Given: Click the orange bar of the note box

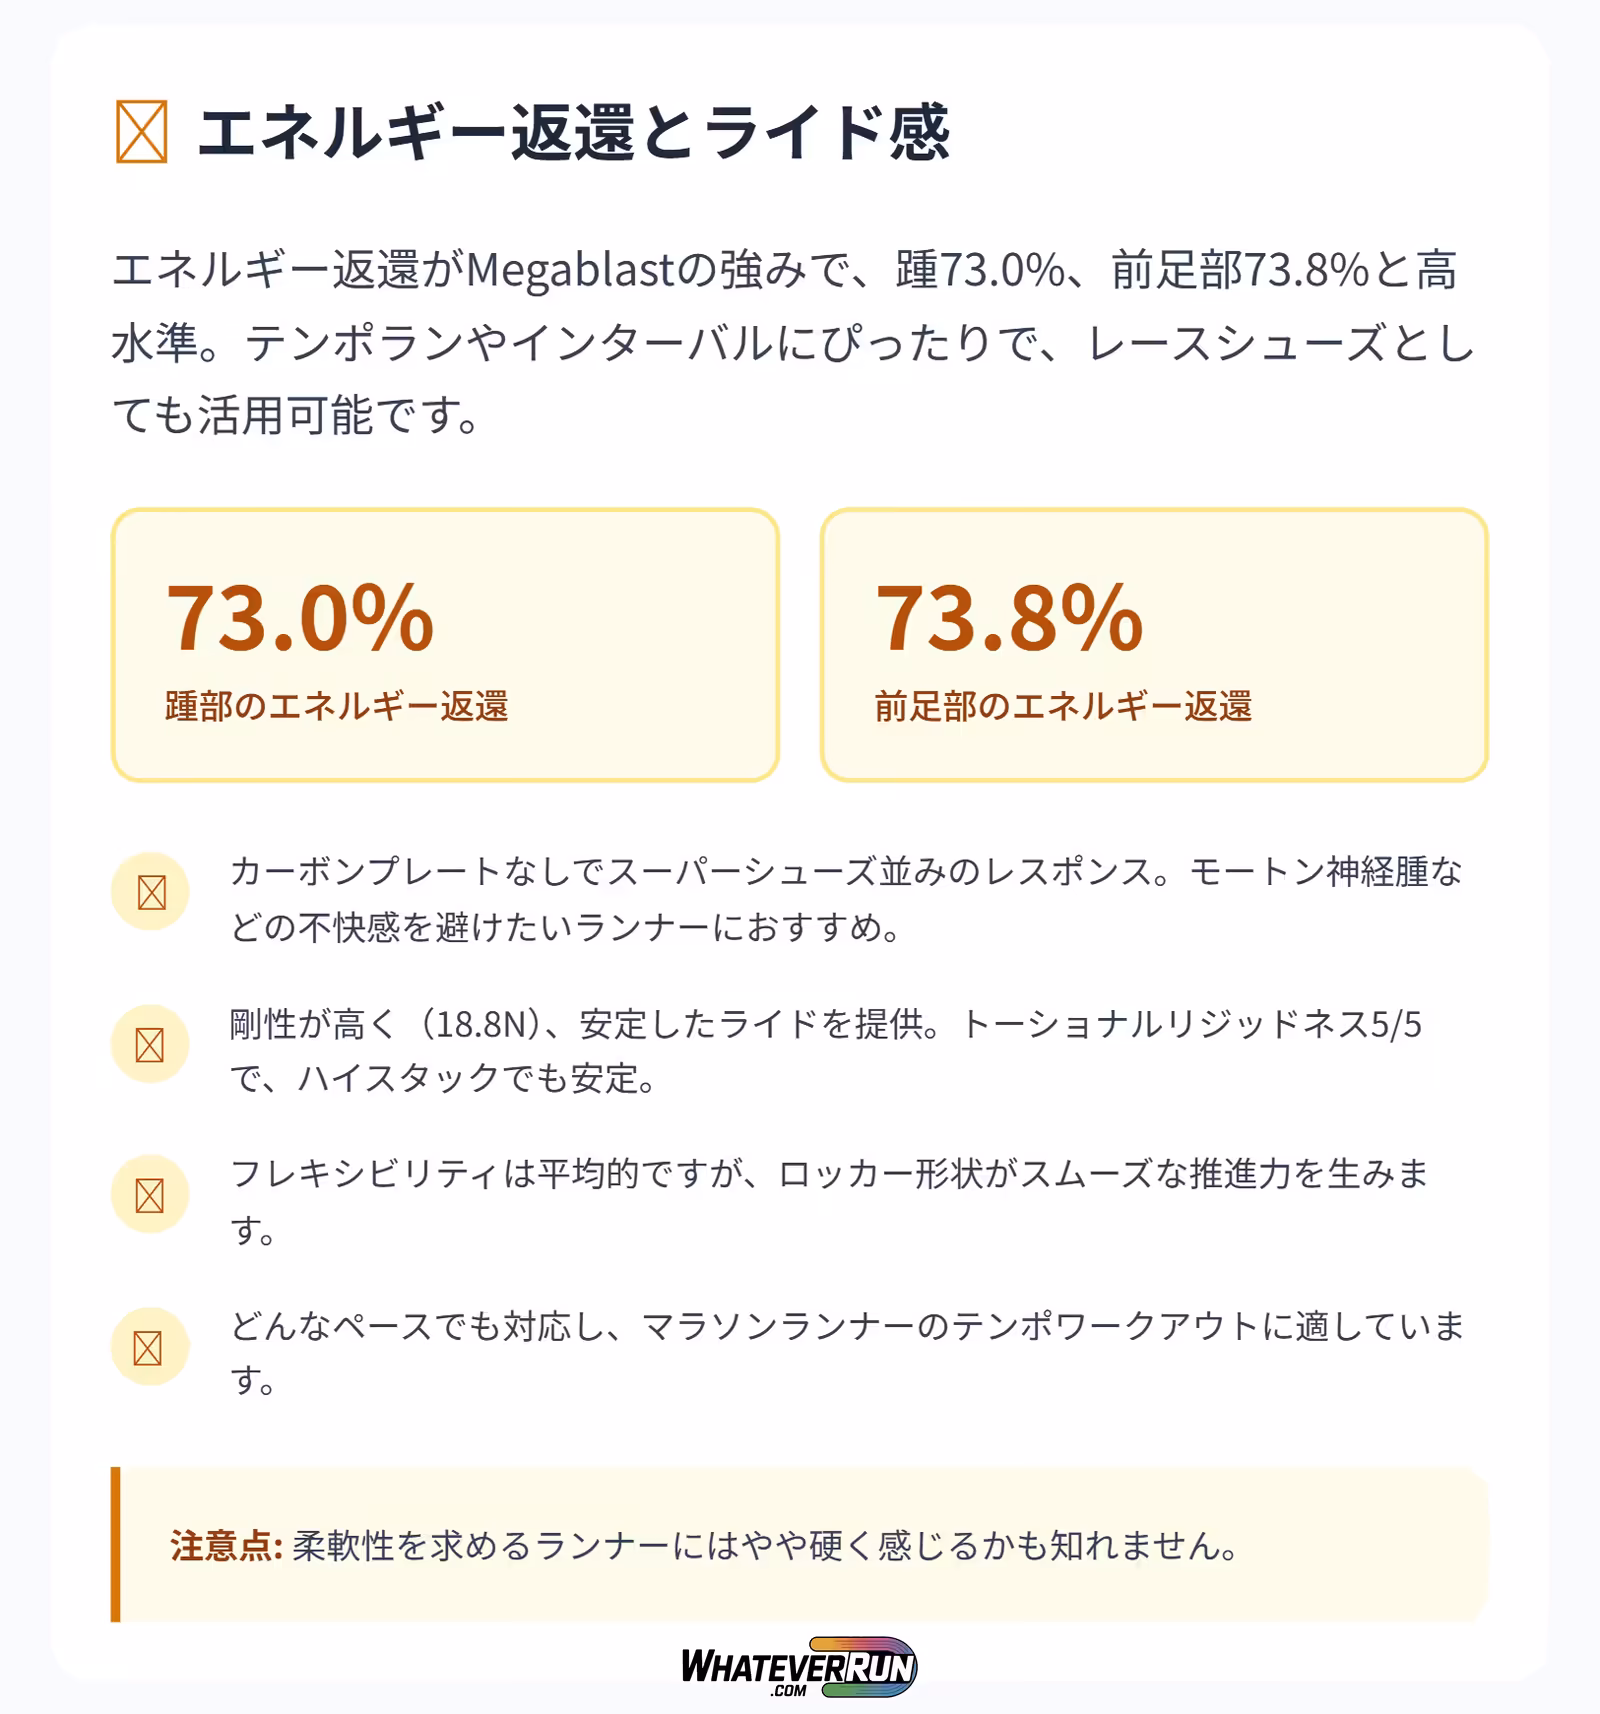Looking at the screenshot, I should pyautogui.click(x=116, y=1544).
